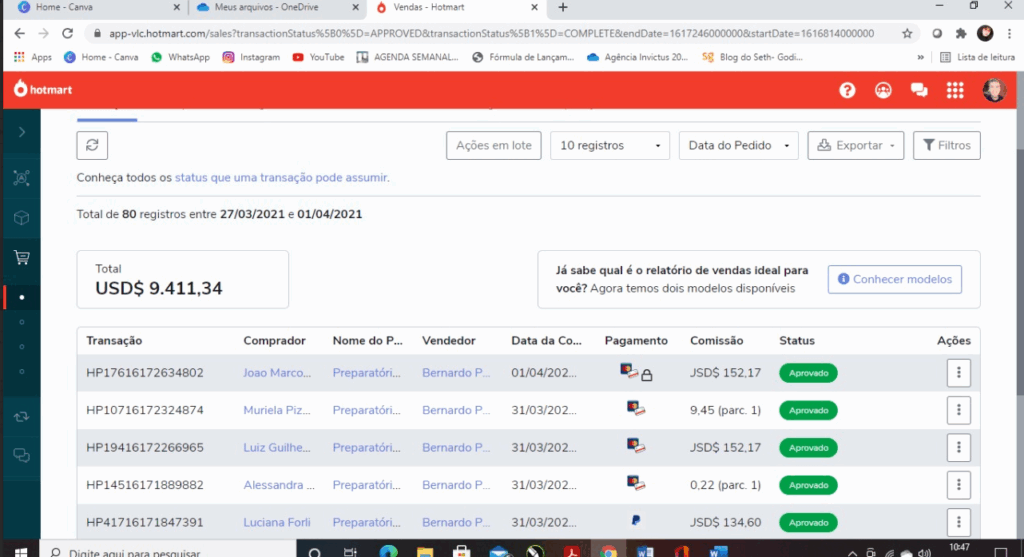This screenshot has width=1024, height=557.
Task: Open the community faces icon in header
Action: pos(883,90)
